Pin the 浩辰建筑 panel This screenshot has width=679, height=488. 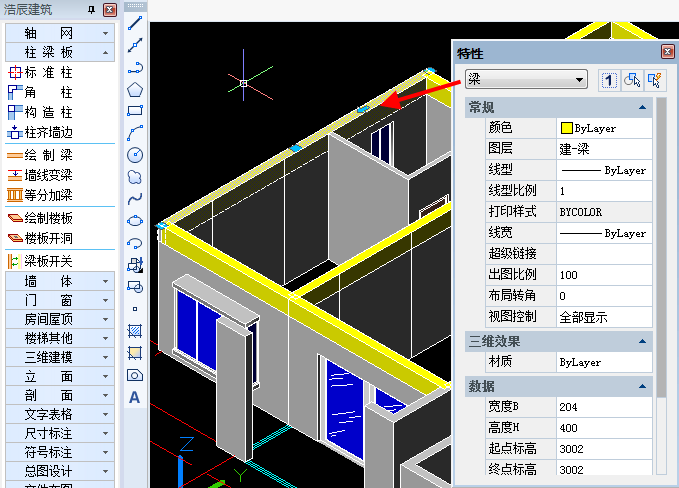coord(91,10)
